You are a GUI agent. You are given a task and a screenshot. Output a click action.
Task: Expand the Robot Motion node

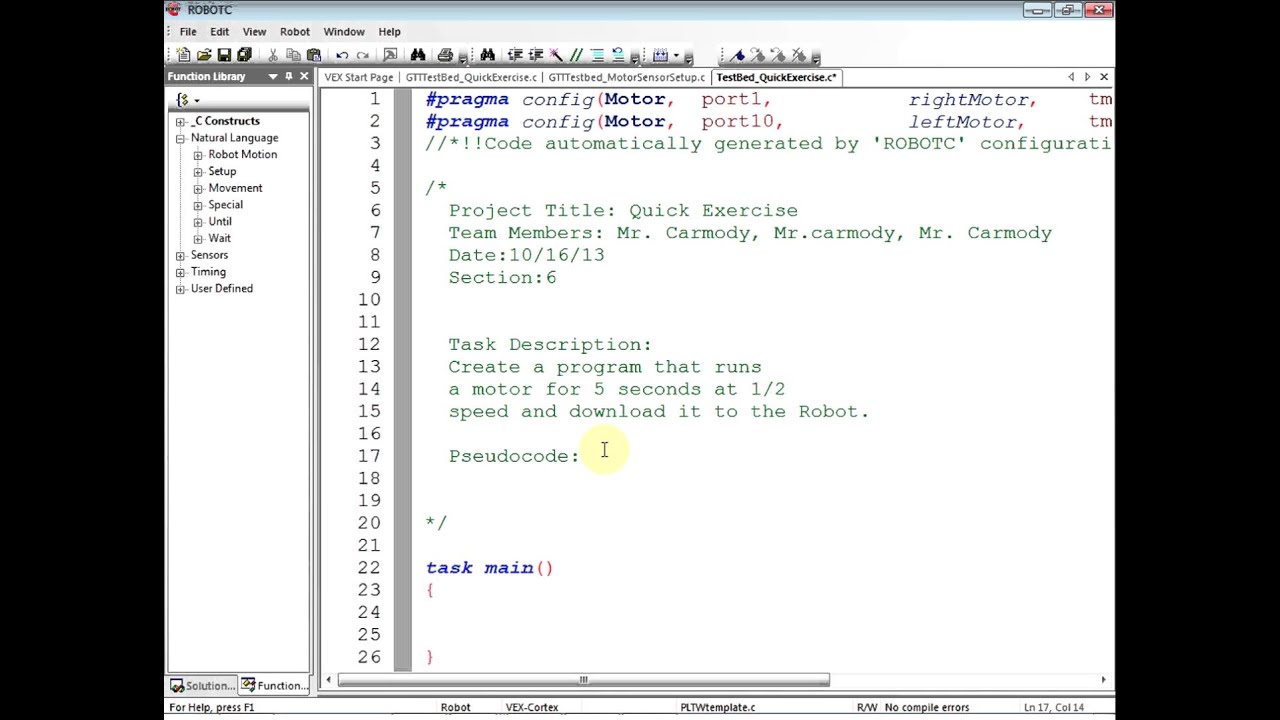(198, 155)
